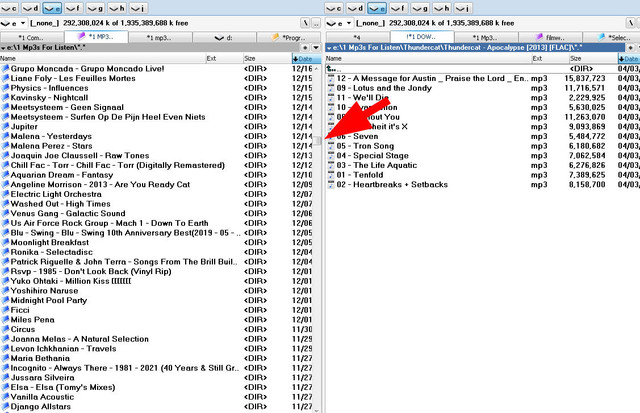This screenshot has height=413, width=640.
Task: Sort right panel by Size column
Action: 593,59
